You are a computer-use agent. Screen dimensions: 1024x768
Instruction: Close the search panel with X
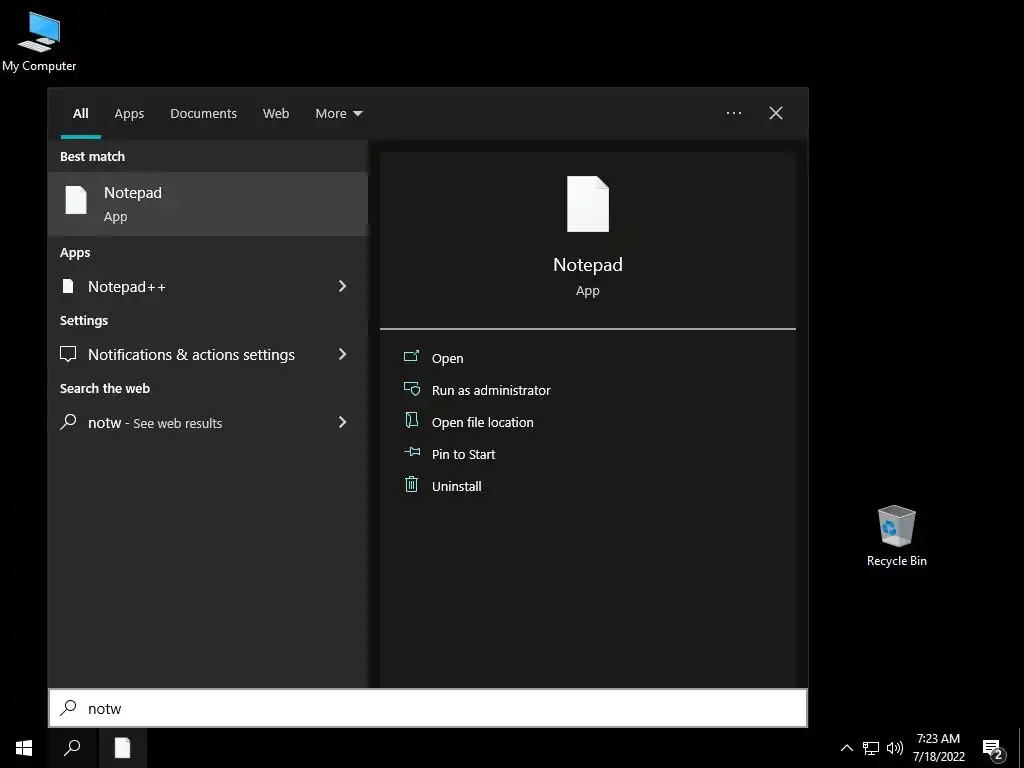tap(776, 113)
